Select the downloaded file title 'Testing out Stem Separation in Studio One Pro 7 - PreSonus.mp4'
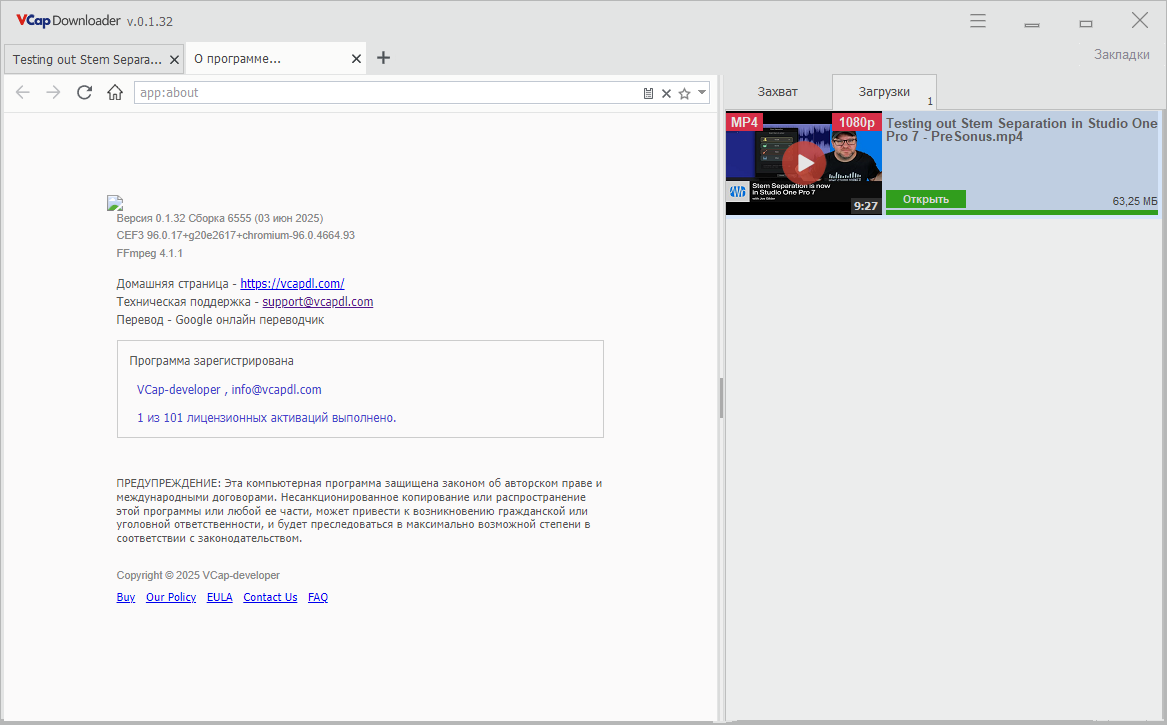Image resolution: width=1167 pixels, height=725 pixels. click(x=1021, y=130)
